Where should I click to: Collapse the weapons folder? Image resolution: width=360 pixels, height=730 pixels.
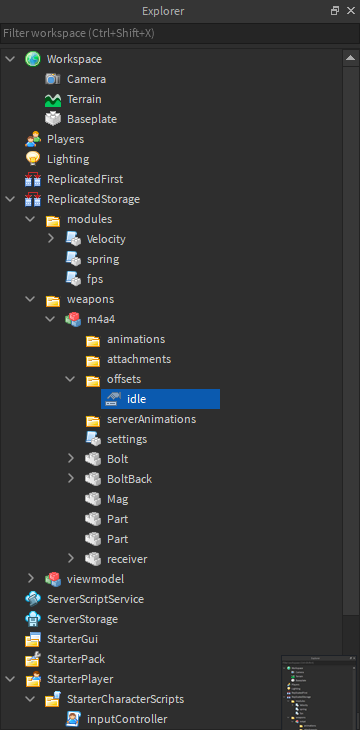[x=30, y=299]
